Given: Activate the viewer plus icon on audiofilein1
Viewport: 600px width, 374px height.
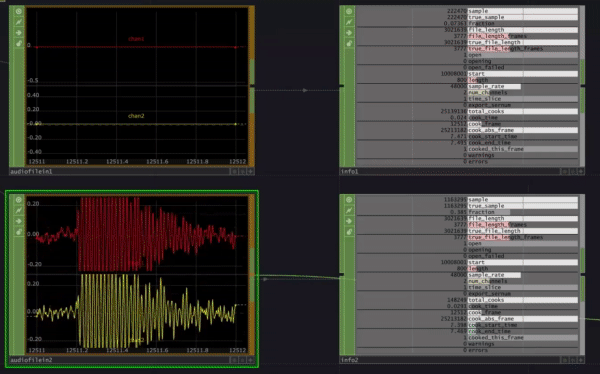Looking at the screenshot, I should 251,171.
